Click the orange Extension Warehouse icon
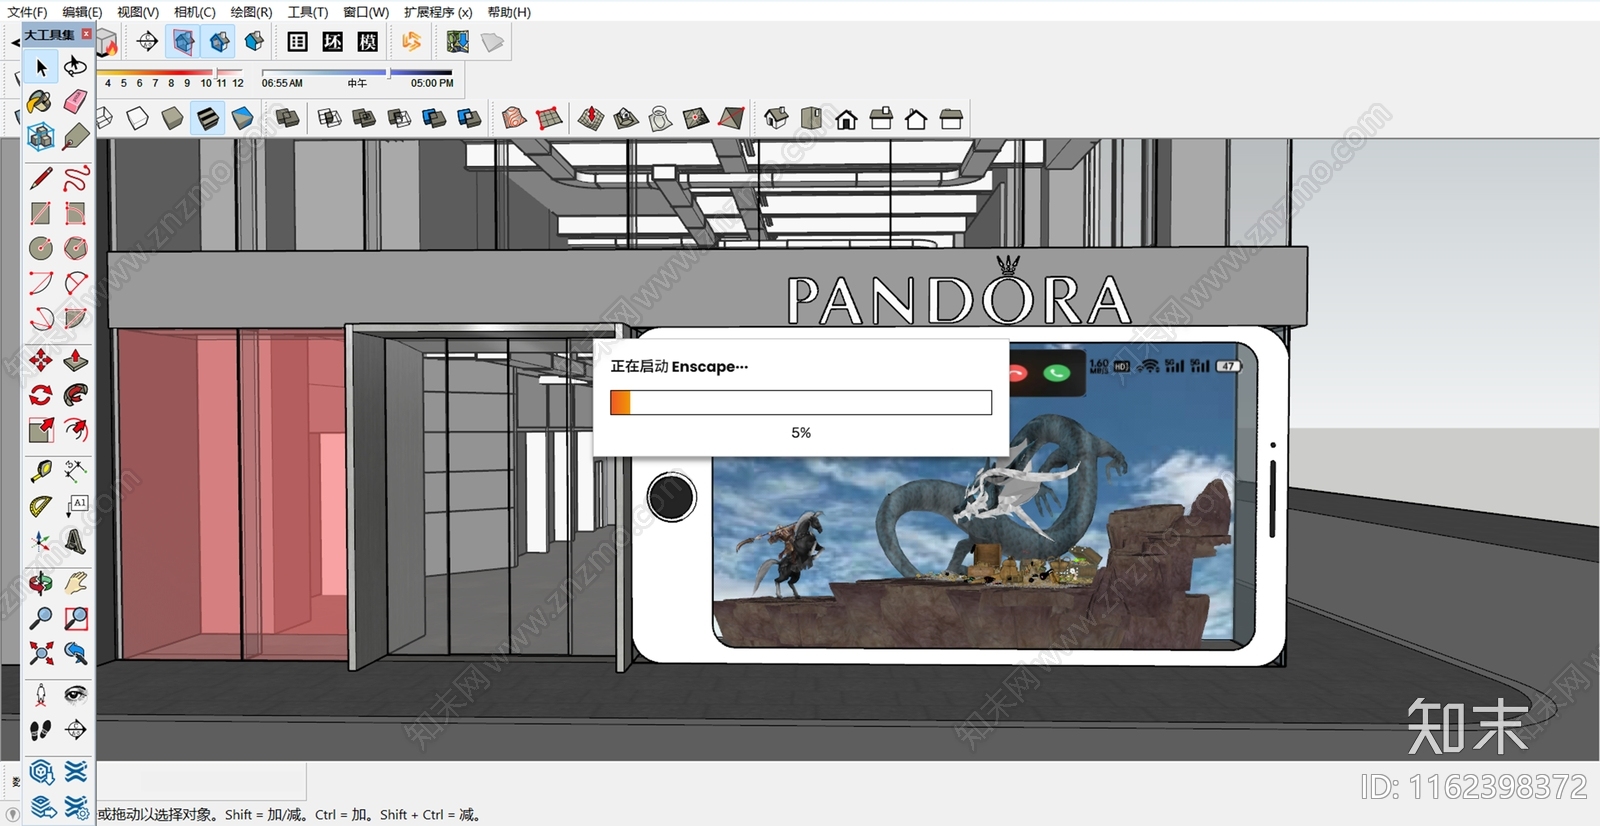 [x=411, y=41]
